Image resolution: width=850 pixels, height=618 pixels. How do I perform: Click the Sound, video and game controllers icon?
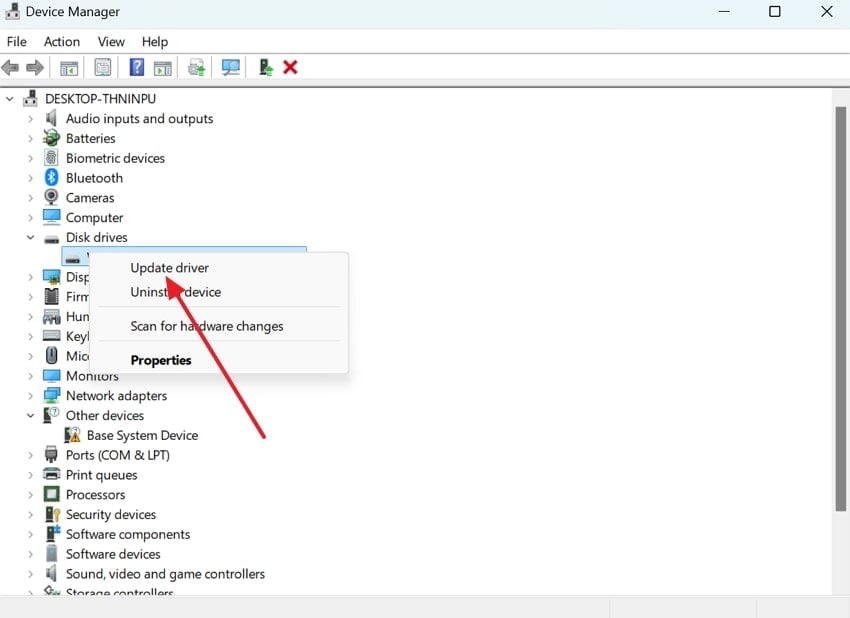51,573
